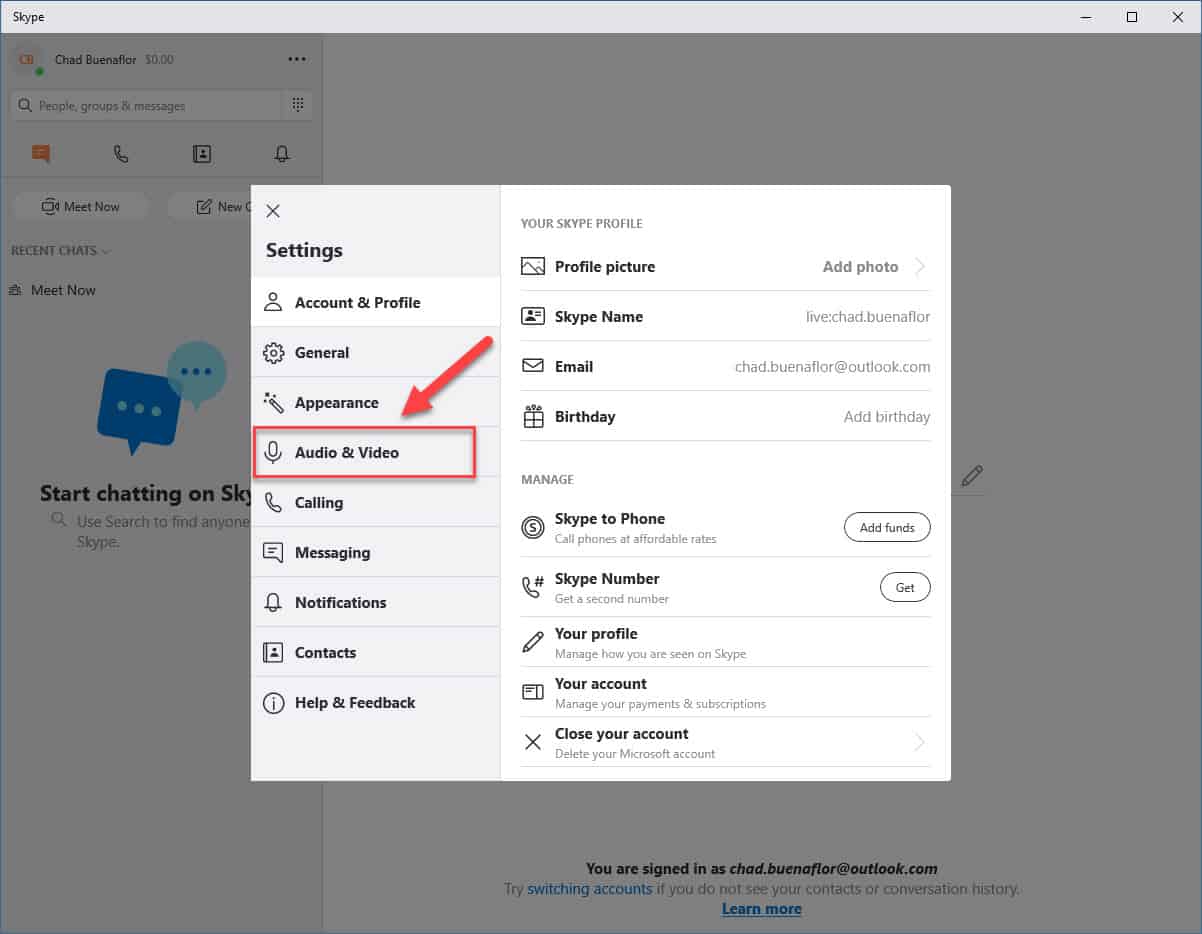Click the CB profile avatar

(x=26, y=59)
